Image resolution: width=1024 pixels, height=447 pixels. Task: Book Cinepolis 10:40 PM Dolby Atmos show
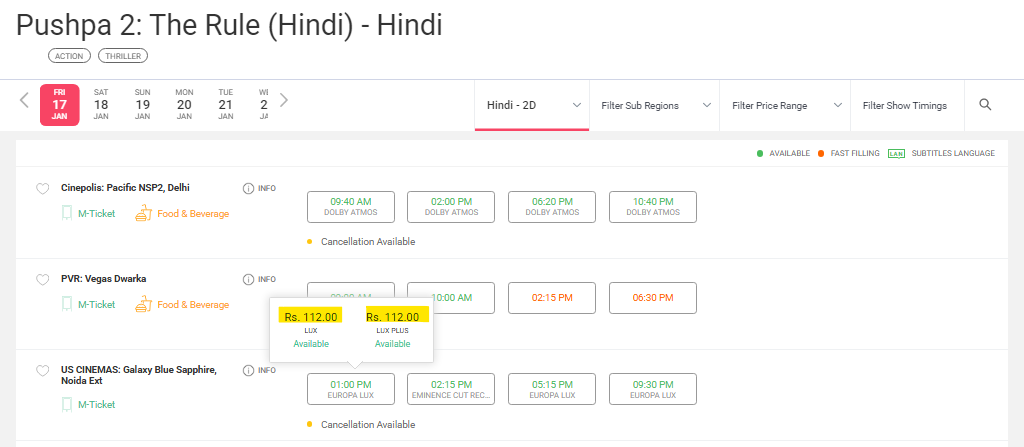[653, 207]
